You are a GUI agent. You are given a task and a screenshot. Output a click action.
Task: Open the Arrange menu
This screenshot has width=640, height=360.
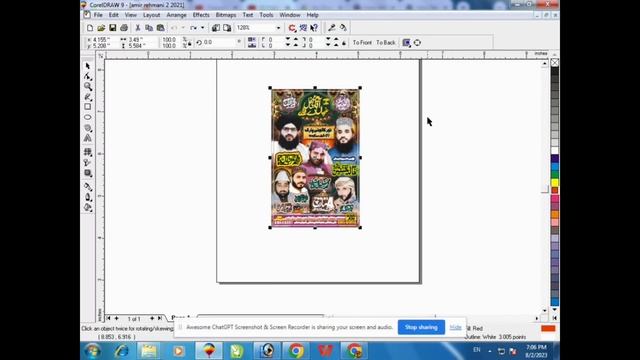[176, 15]
